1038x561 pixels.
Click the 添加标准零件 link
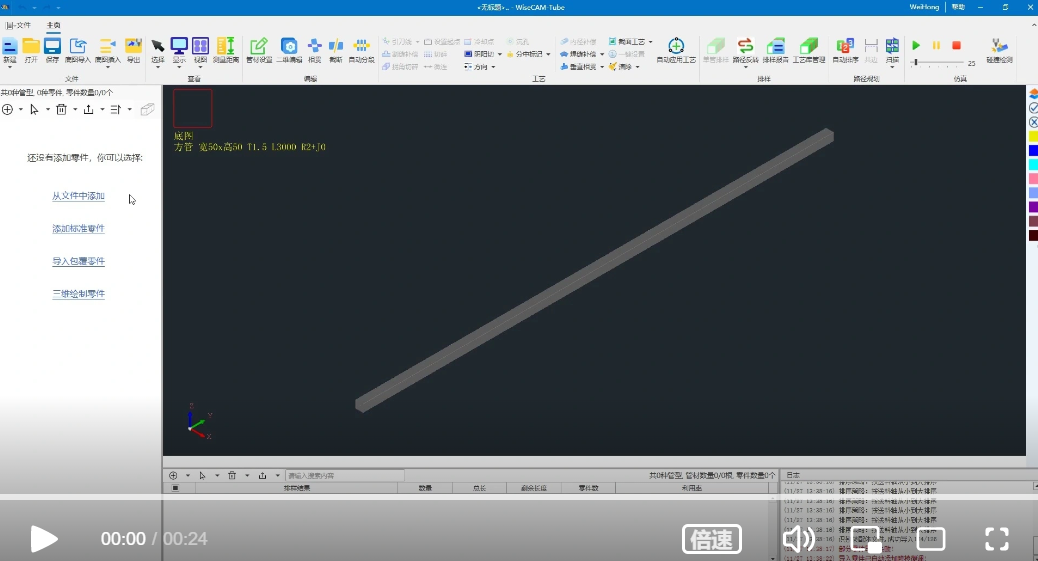[x=78, y=229]
